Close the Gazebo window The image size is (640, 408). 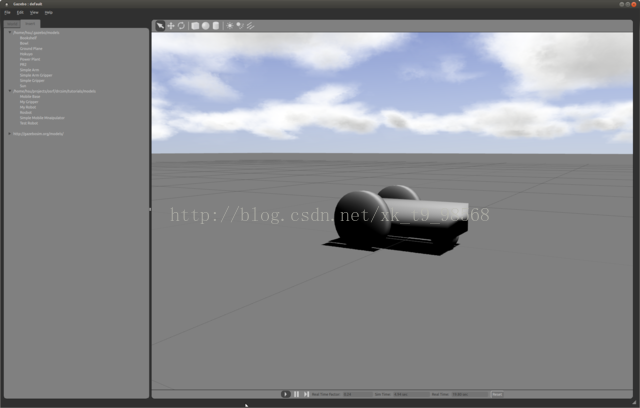pos(634,4)
